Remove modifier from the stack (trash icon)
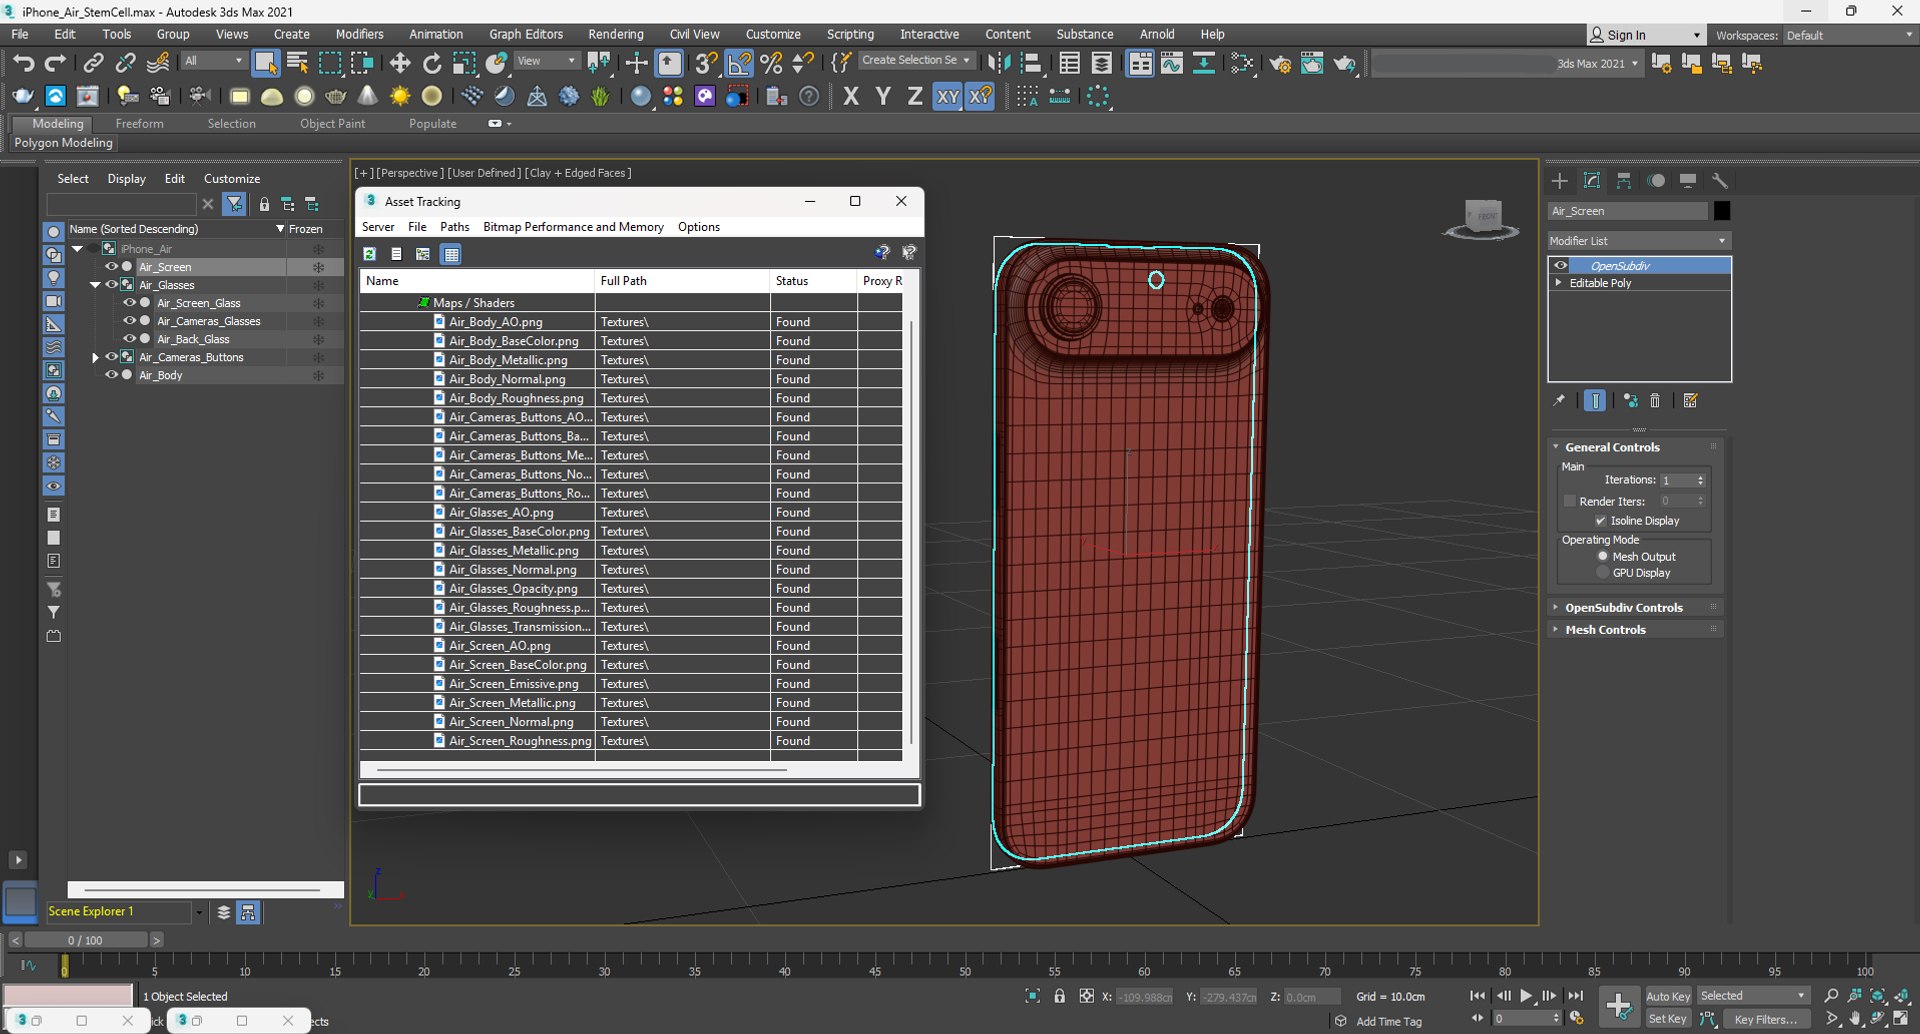Image resolution: width=1920 pixels, height=1034 pixels. coord(1655,401)
